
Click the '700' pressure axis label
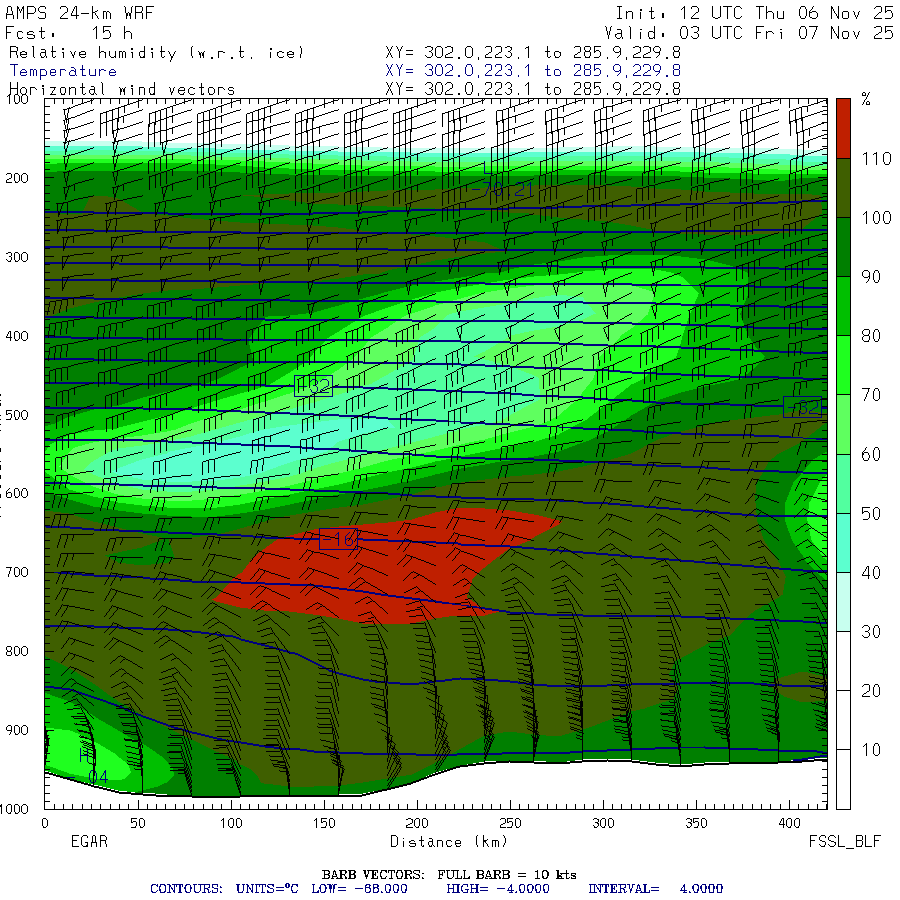click(x=17, y=572)
